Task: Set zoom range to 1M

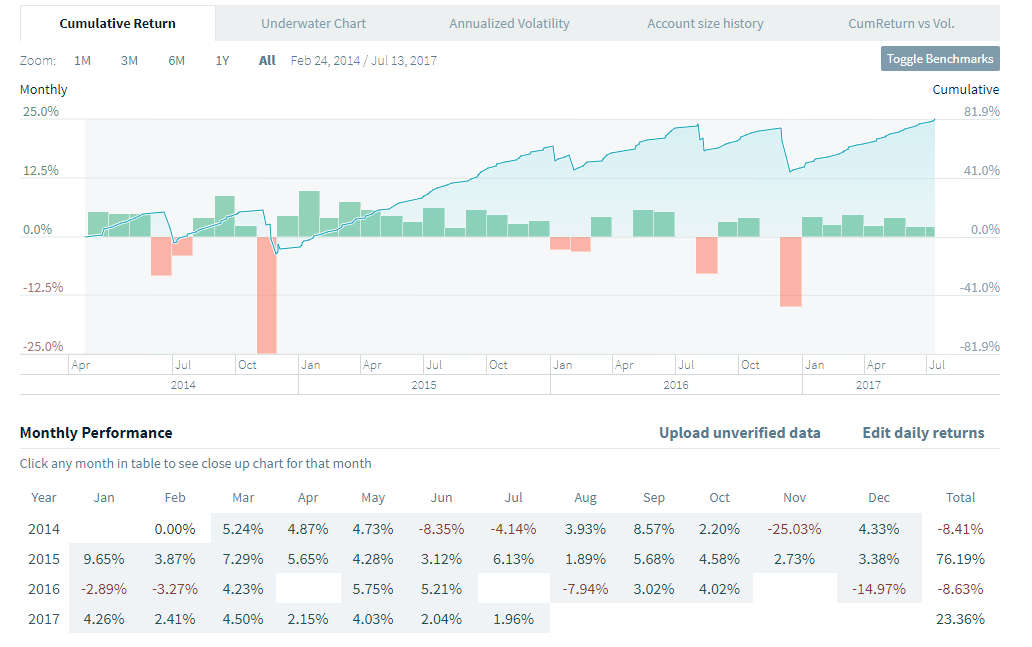Action: point(82,60)
